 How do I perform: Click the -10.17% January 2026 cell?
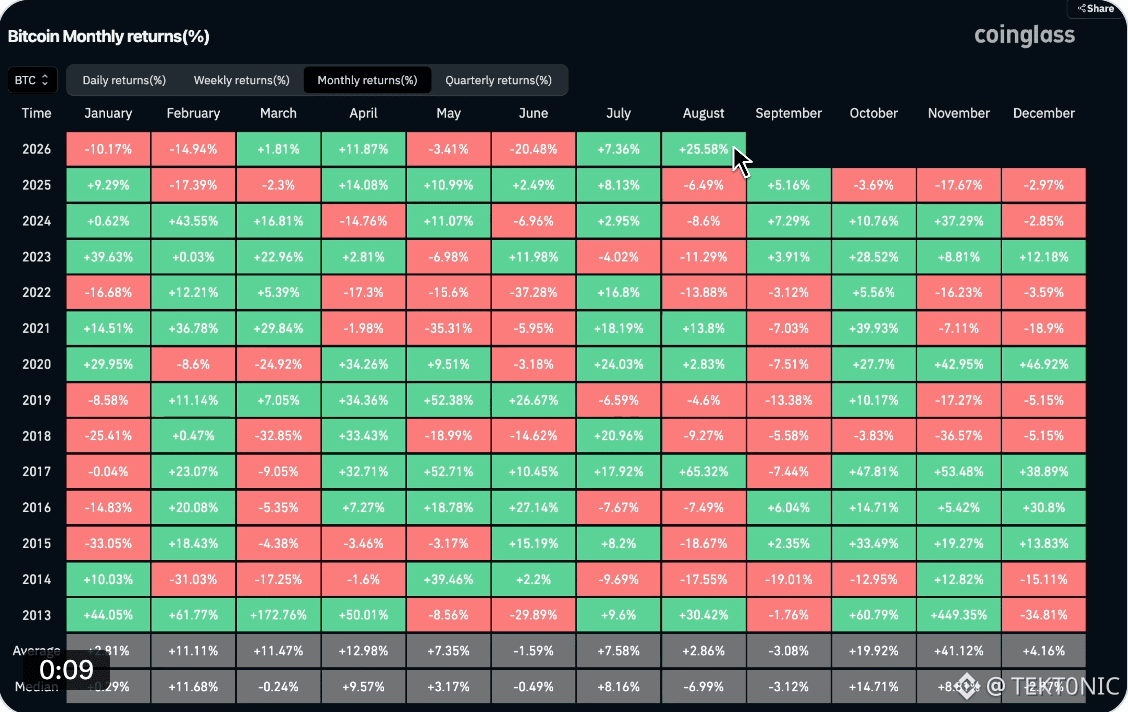tap(108, 149)
